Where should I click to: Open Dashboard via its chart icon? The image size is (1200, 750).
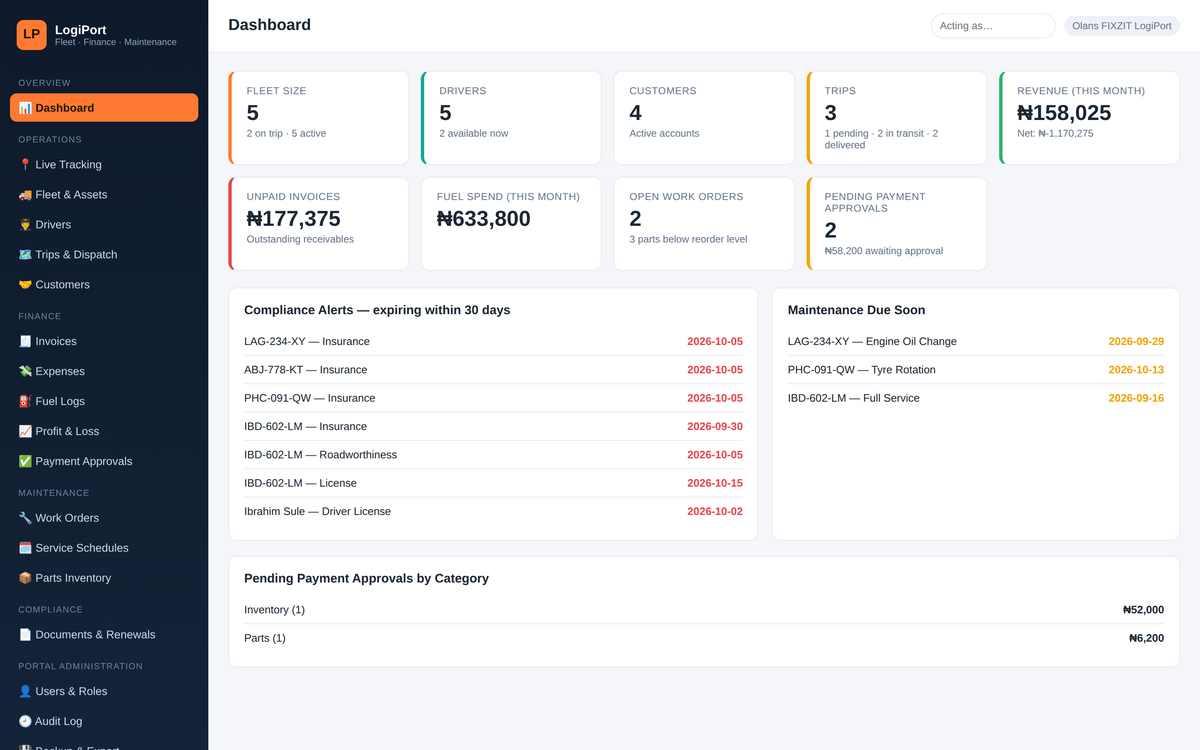pyautogui.click(x=25, y=108)
